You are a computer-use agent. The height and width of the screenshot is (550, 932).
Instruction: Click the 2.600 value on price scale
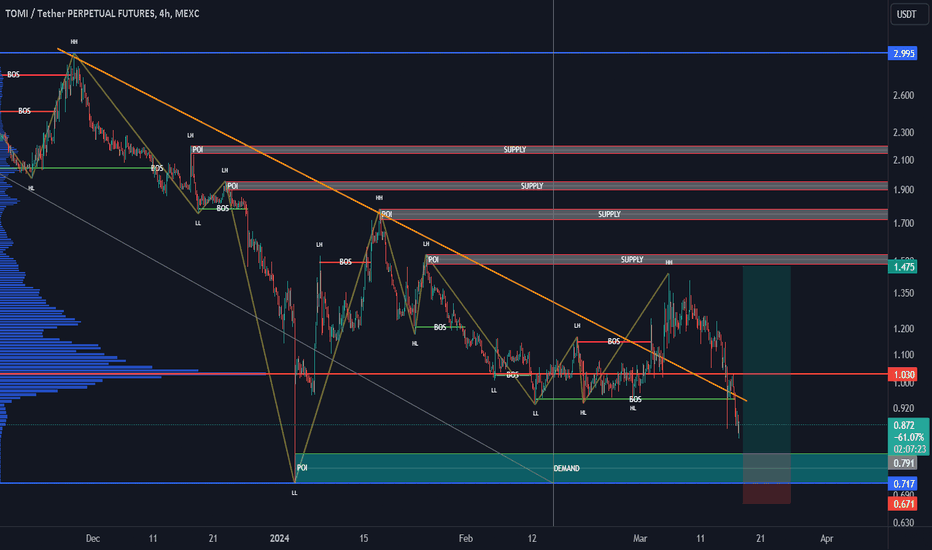point(903,96)
